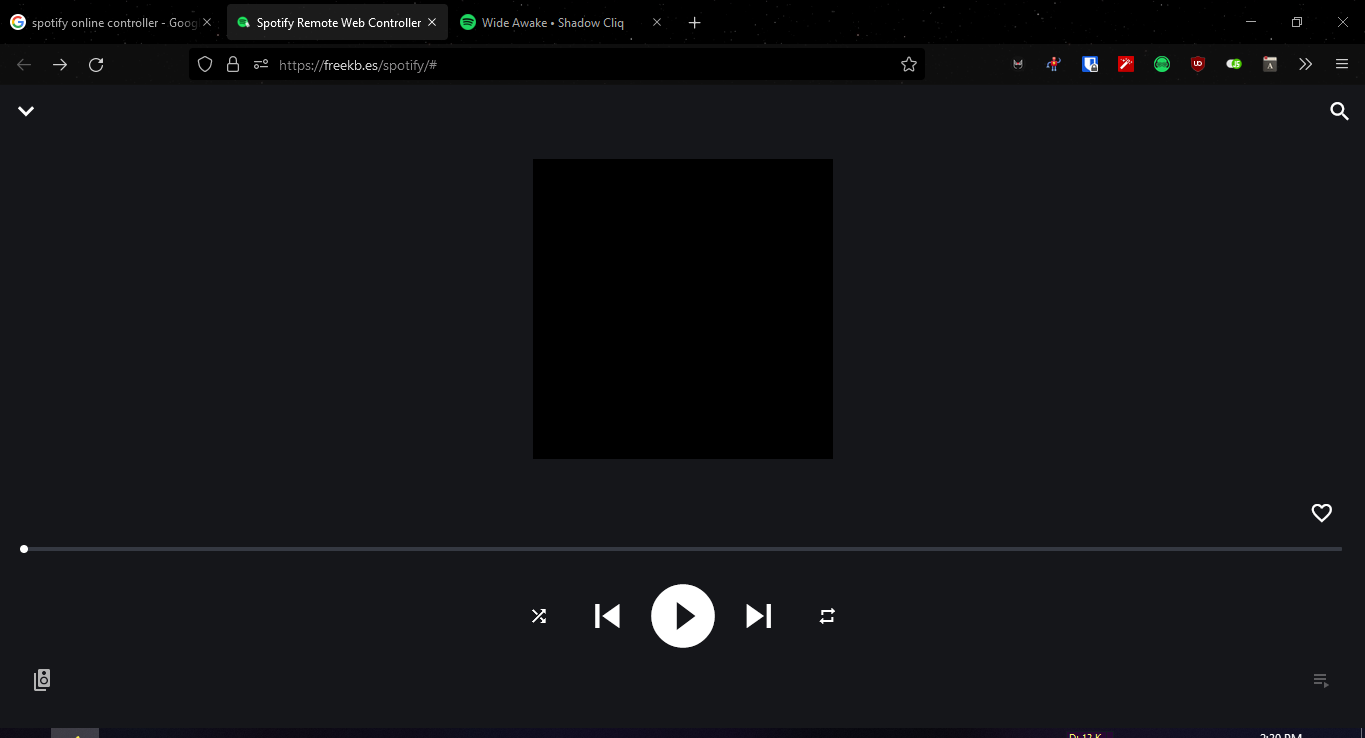
Task: Open the dictionary letter A extension
Action: (1270, 64)
